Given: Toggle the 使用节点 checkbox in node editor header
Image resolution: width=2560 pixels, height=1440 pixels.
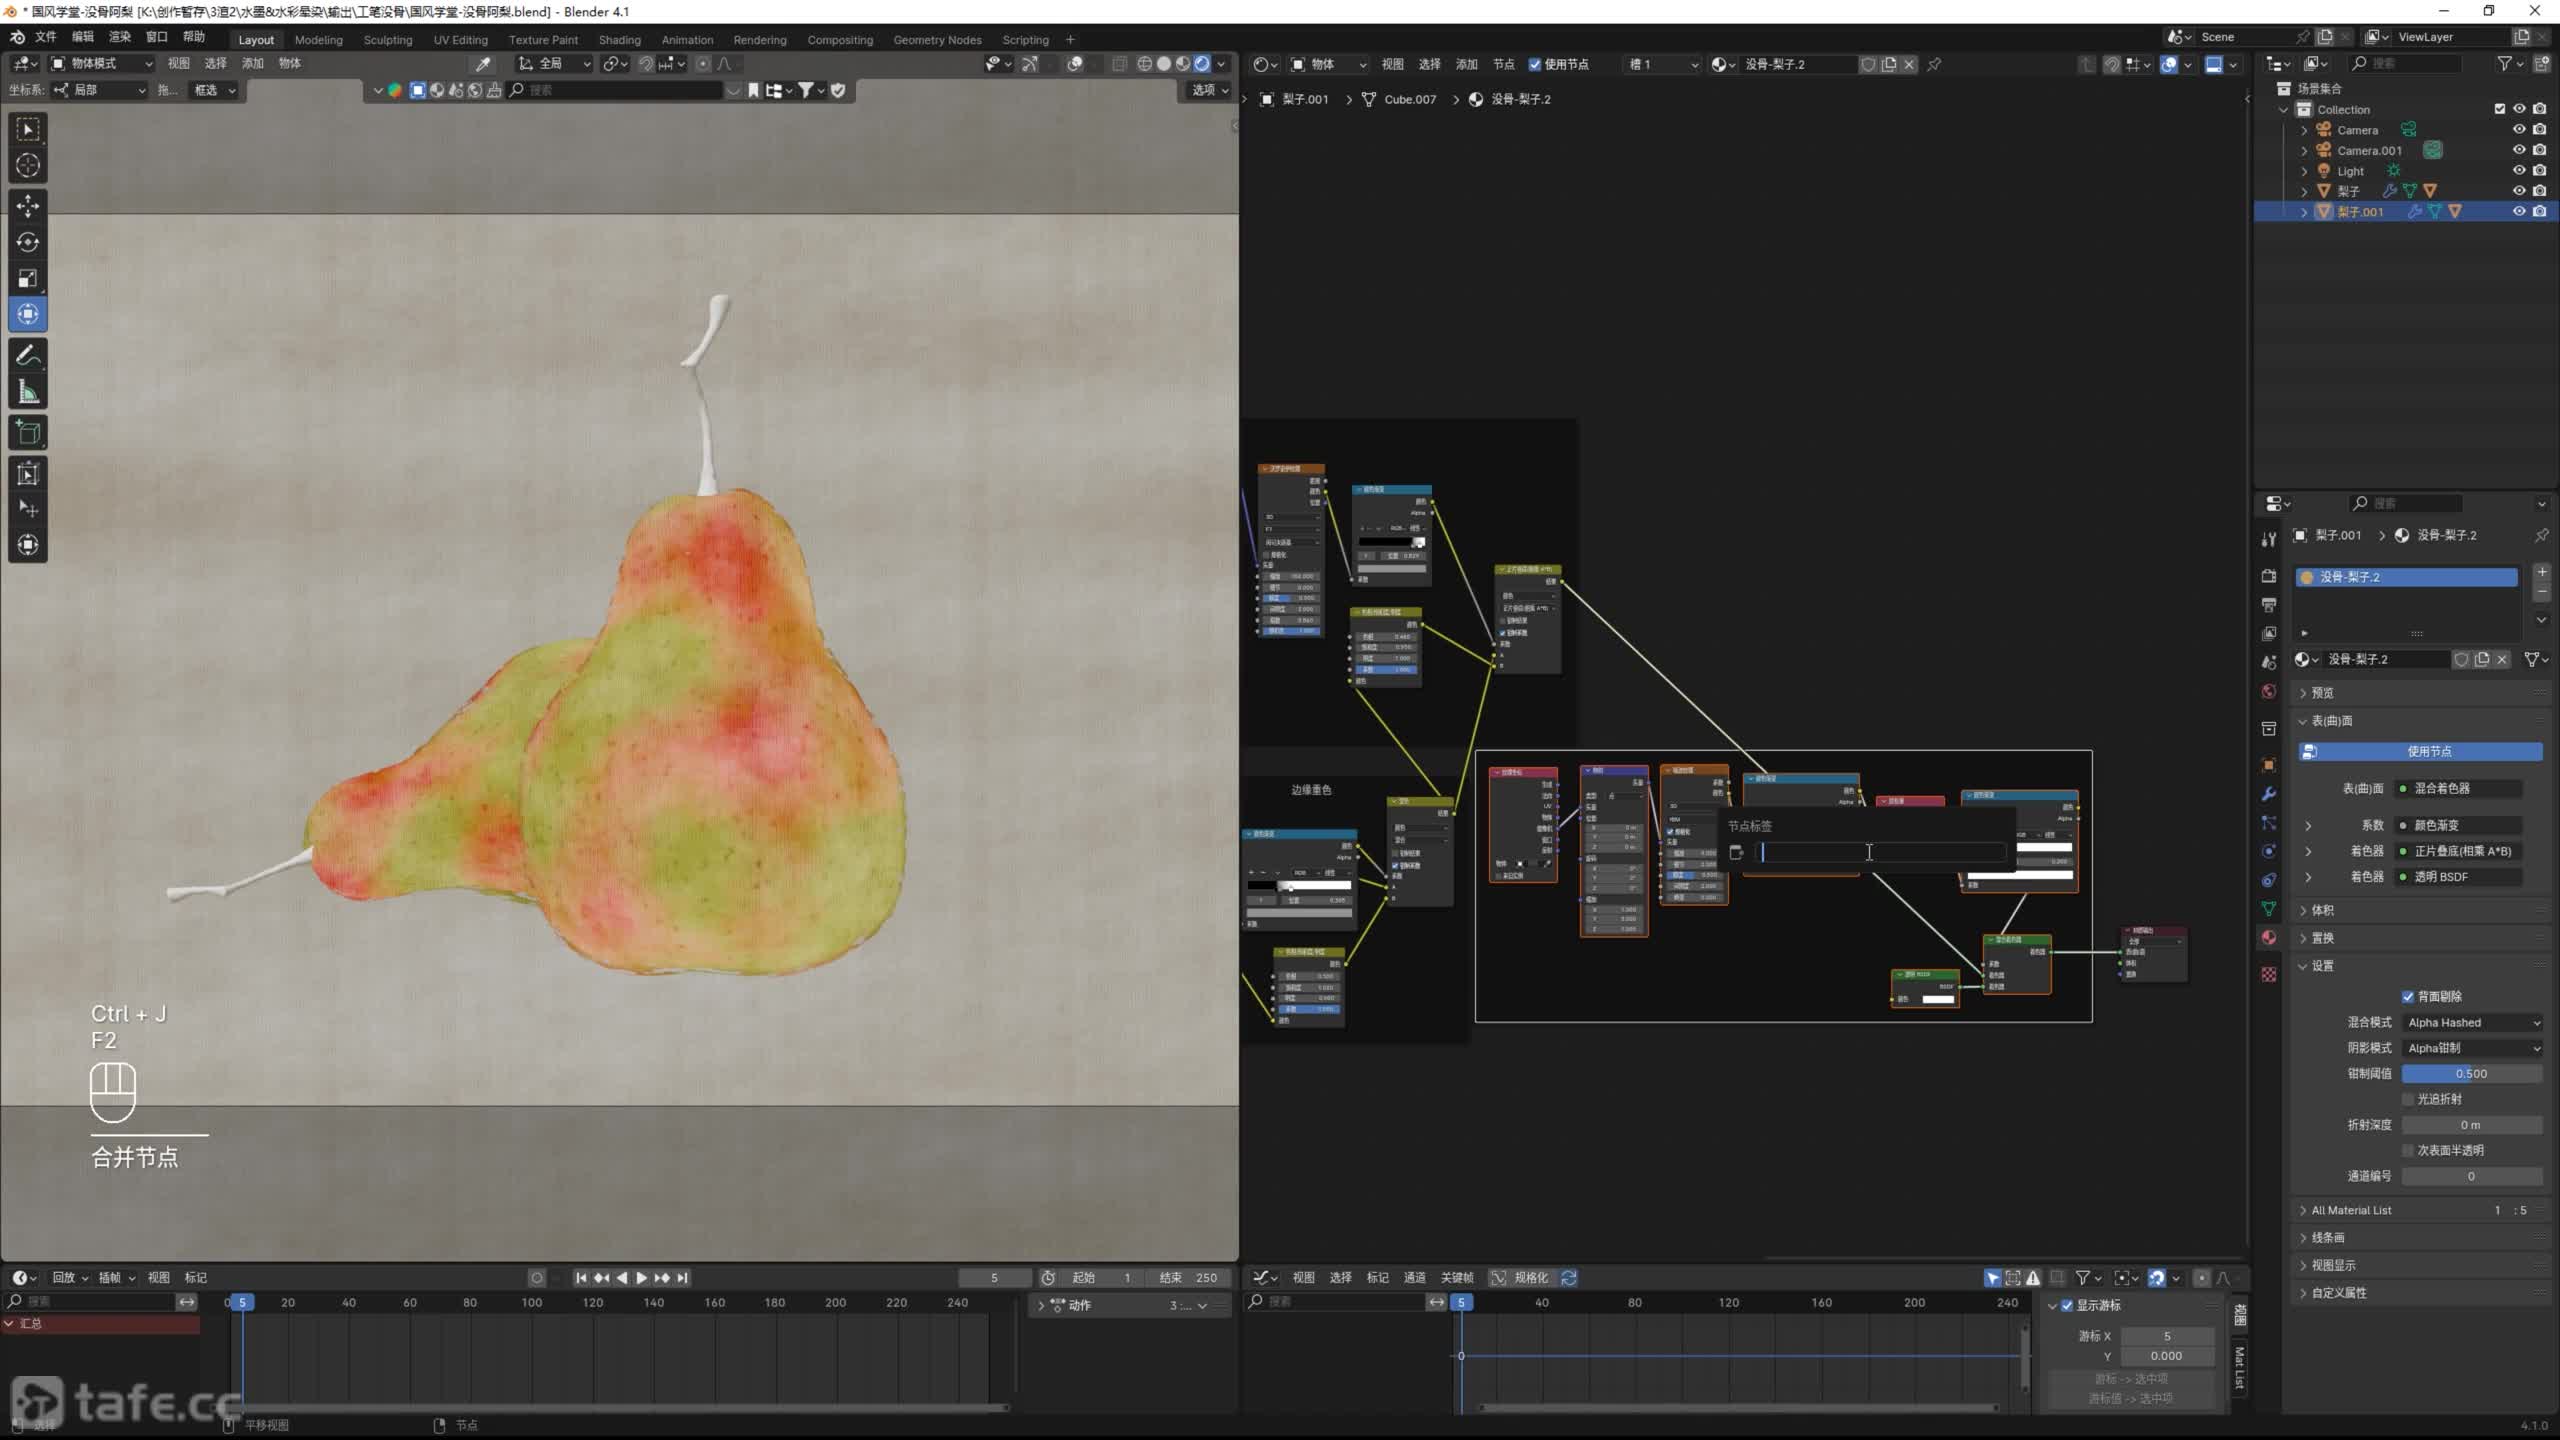Looking at the screenshot, I should pyautogui.click(x=1535, y=64).
